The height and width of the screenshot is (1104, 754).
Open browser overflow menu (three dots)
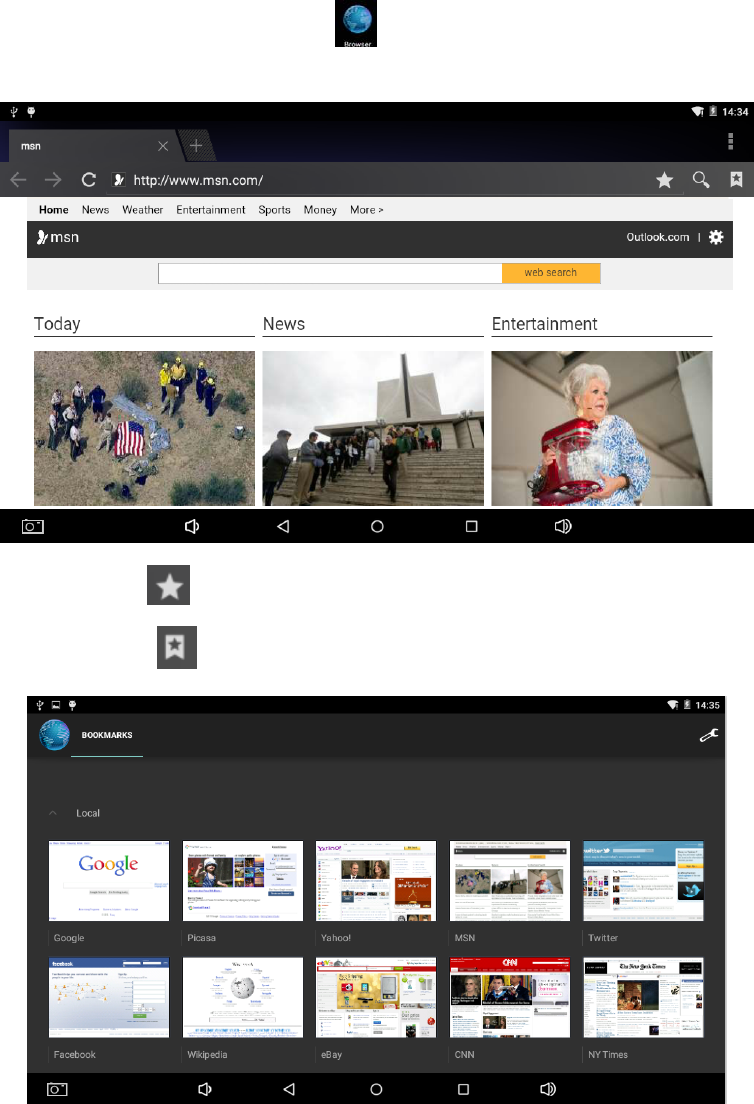[x=730, y=142]
